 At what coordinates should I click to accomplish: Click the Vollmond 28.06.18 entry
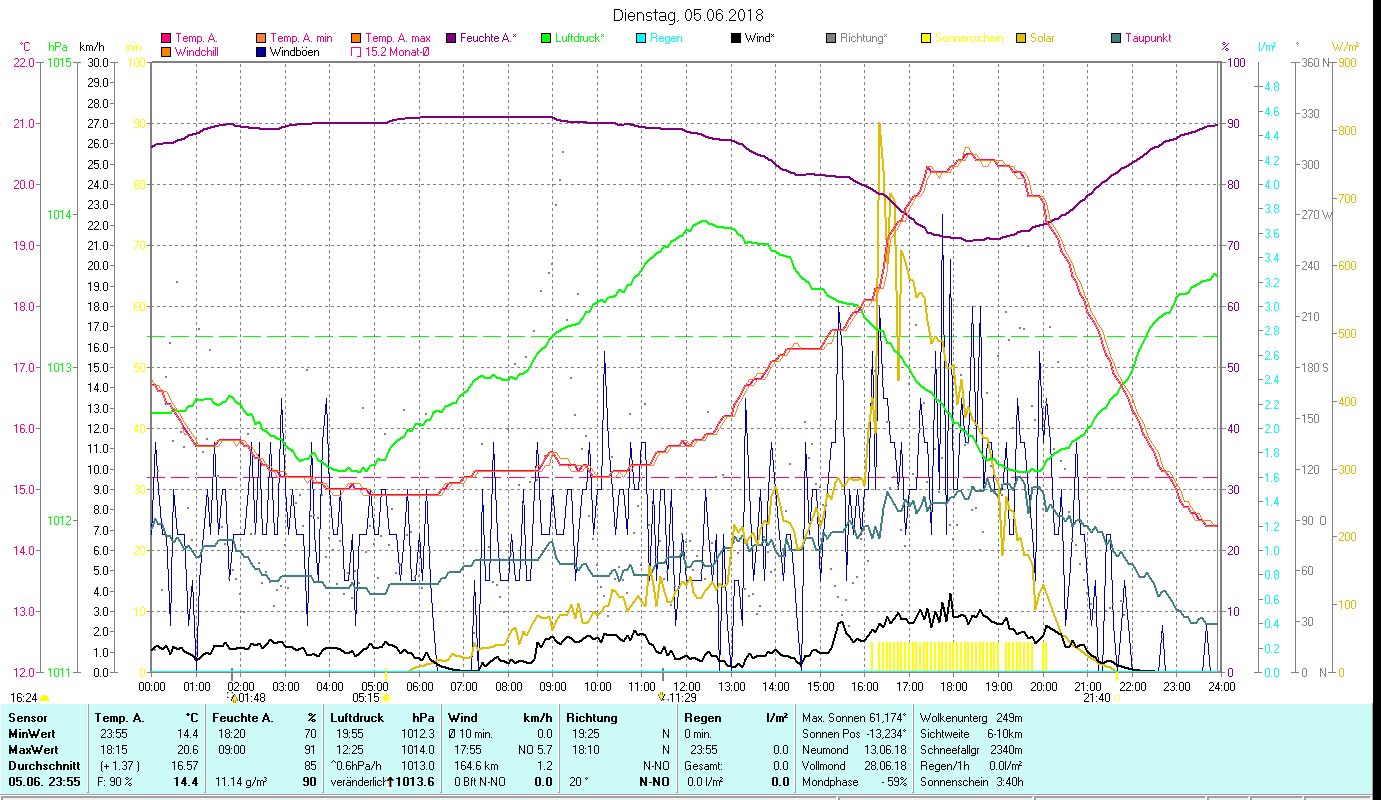[x=854, y=766]
